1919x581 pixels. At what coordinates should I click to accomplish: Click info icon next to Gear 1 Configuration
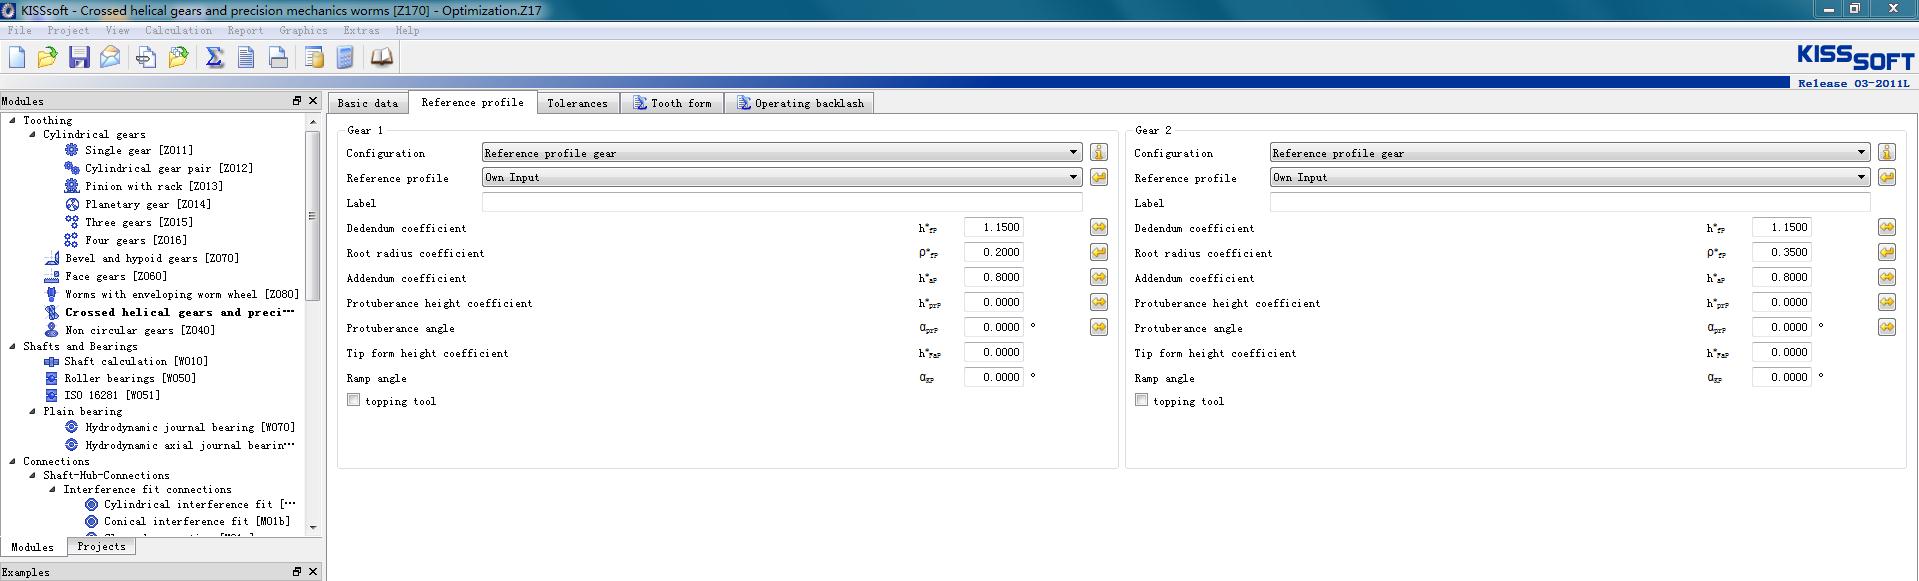(1098, 152)
